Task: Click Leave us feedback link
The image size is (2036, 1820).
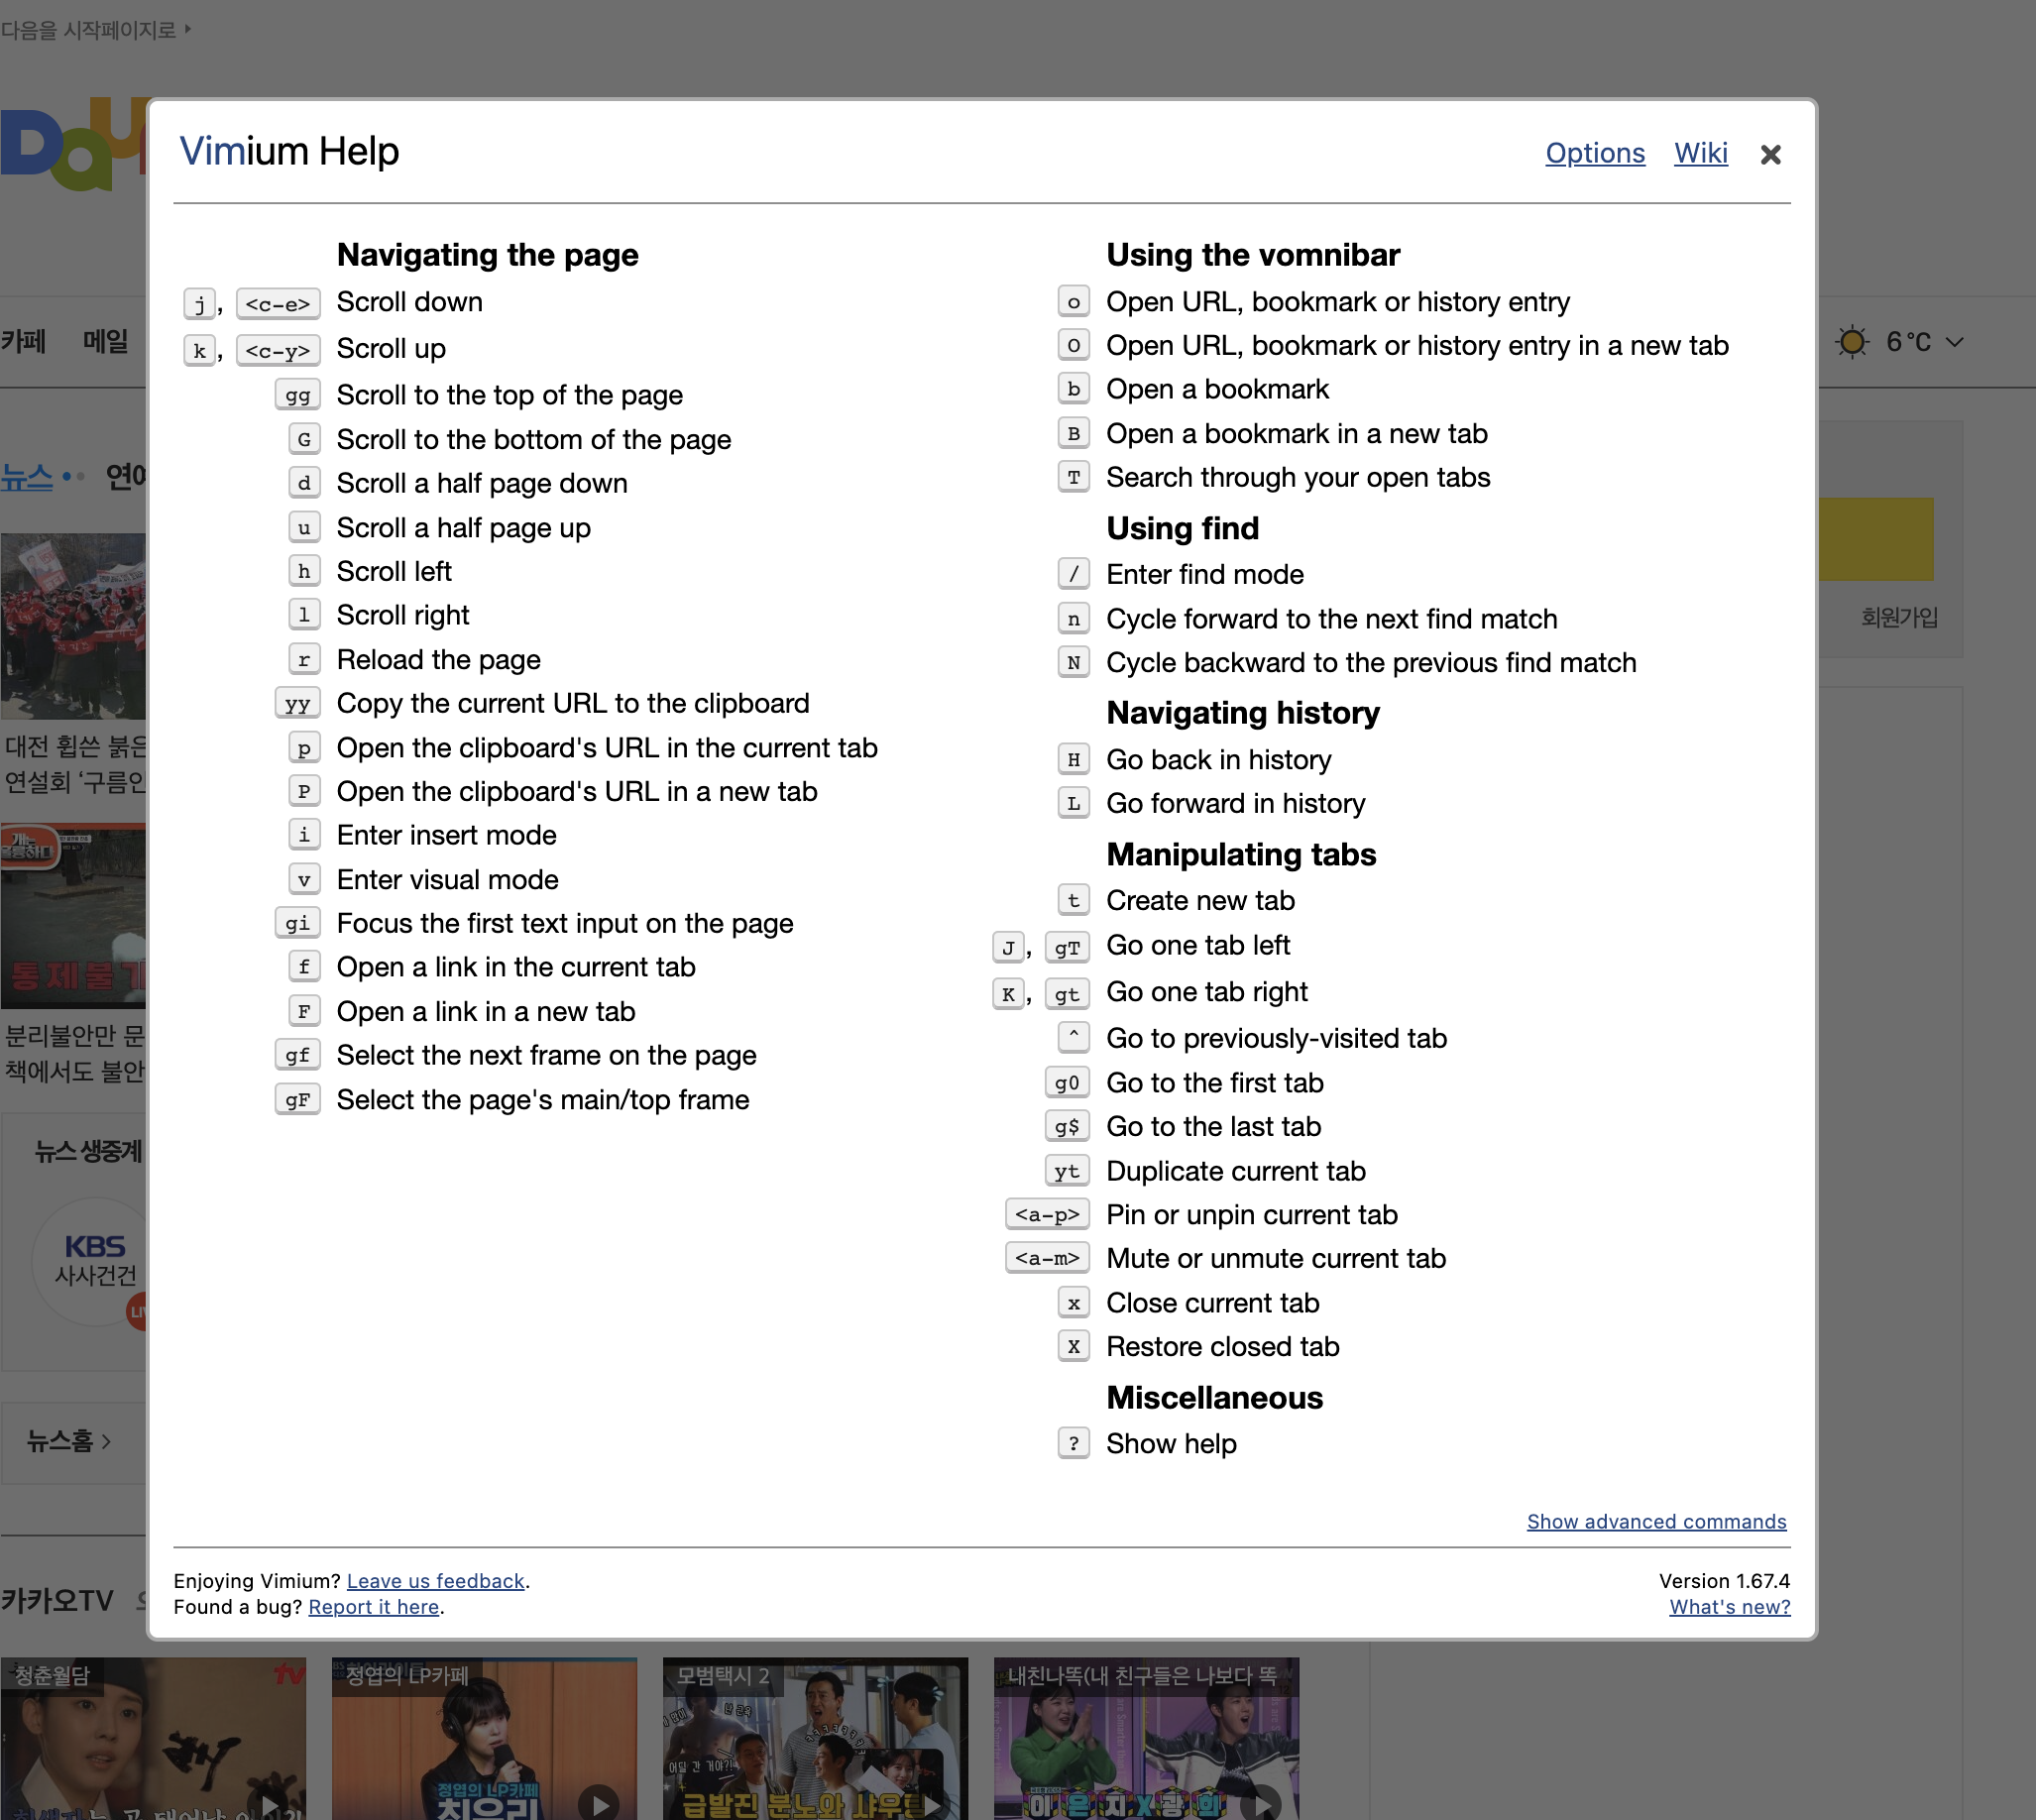Action: coord(435,1580)
